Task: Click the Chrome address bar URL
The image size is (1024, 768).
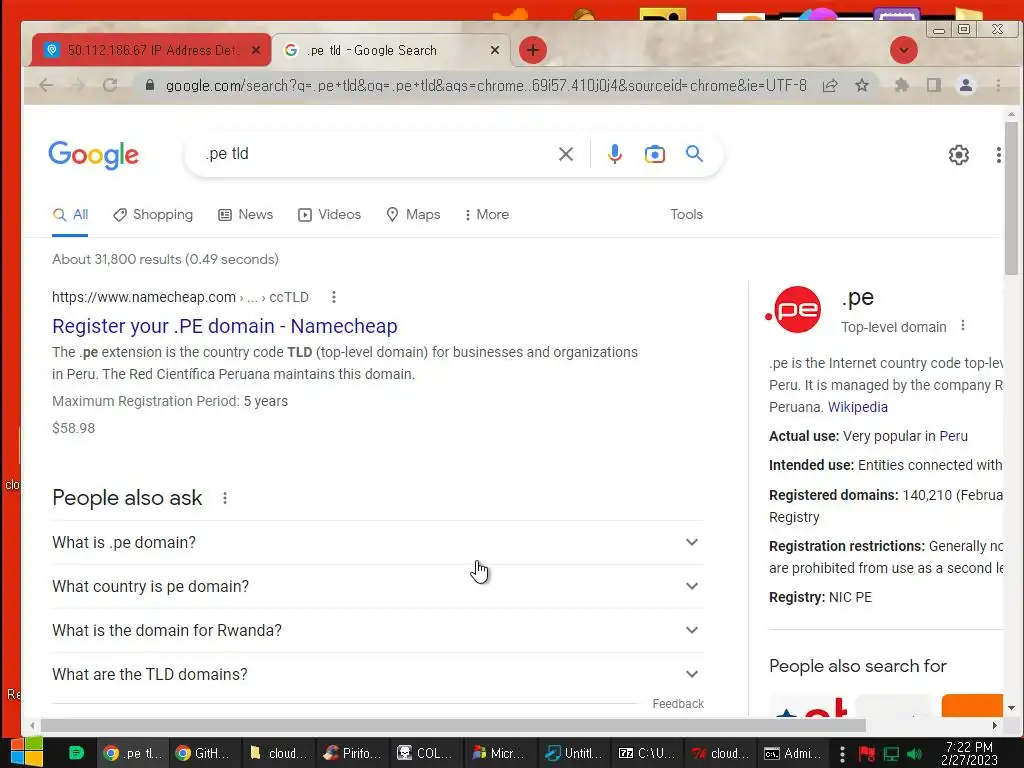Action: pyautogui.click(x=486, y=86)
